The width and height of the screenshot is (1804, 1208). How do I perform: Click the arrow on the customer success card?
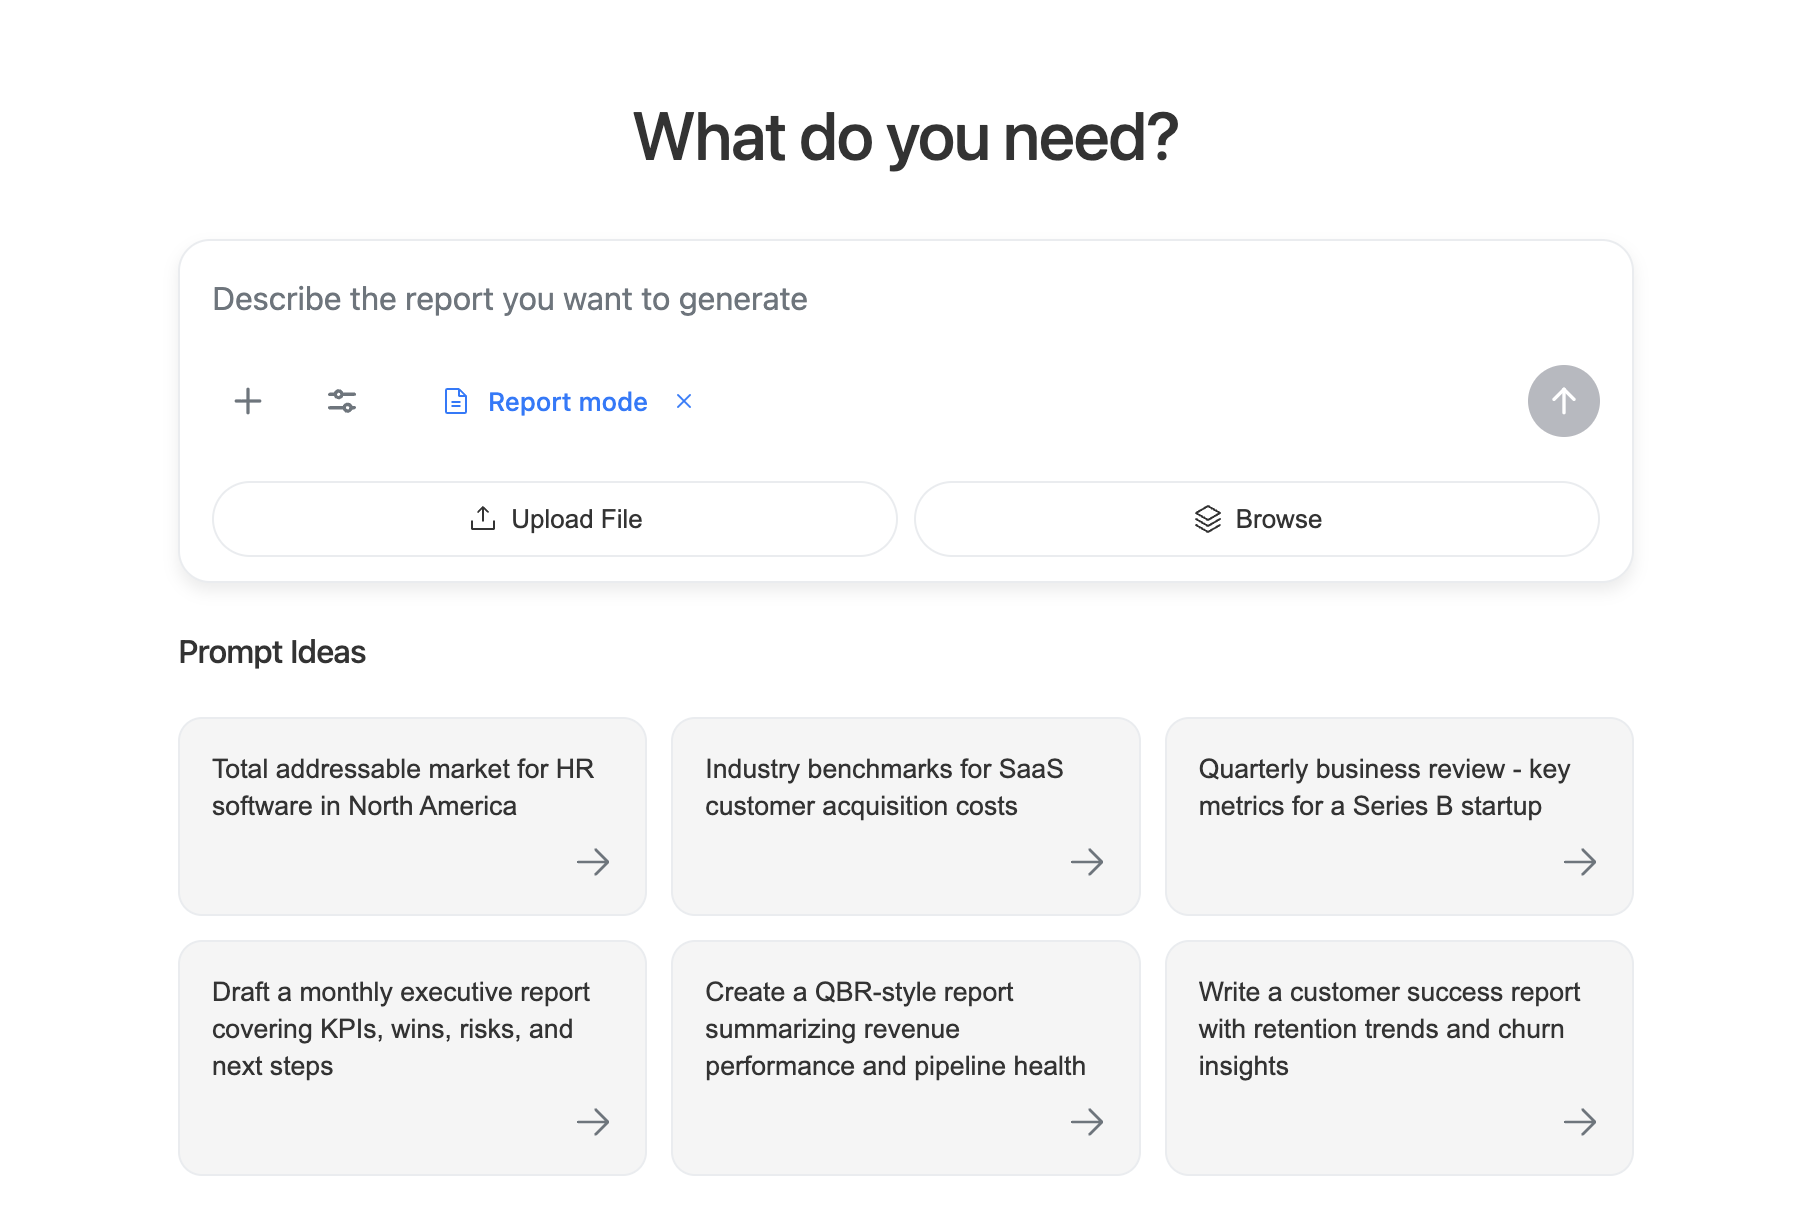(x=1580, y=1122)
